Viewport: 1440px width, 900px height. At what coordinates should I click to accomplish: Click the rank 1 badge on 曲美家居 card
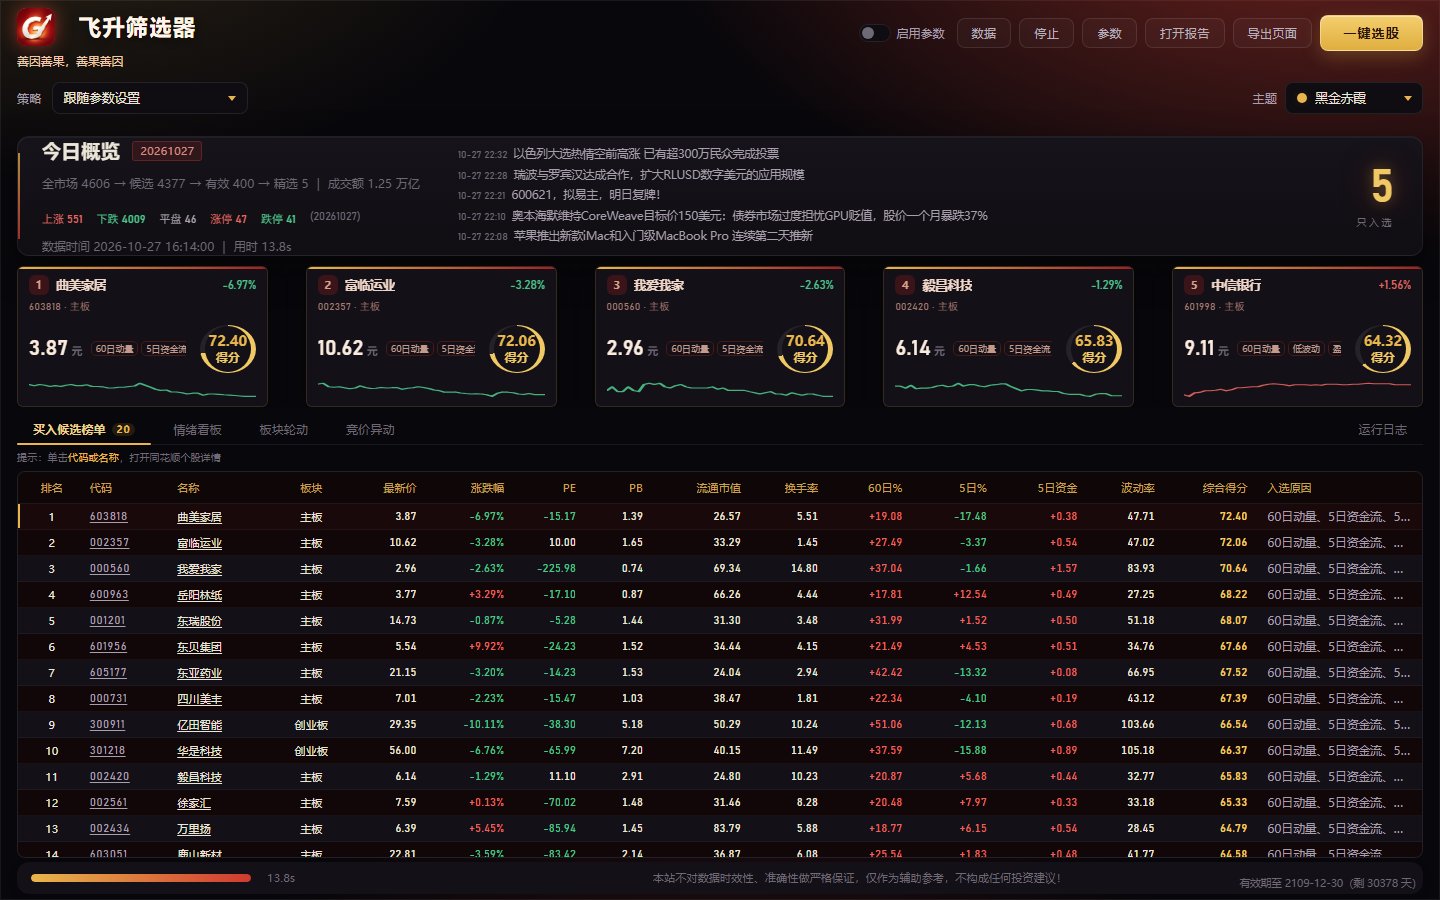click(x=39, y=285)
